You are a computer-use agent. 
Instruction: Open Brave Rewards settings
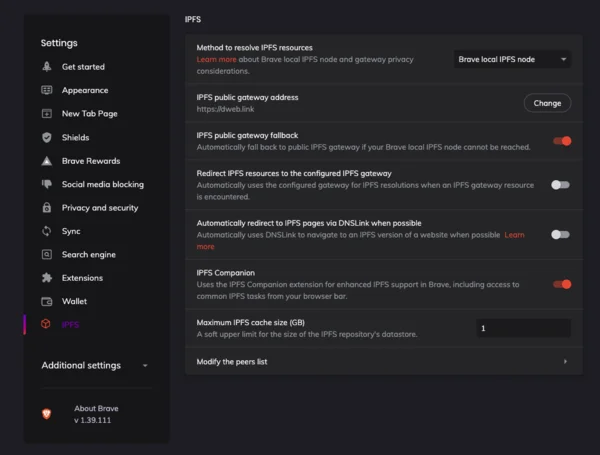(x=91, y=161)
